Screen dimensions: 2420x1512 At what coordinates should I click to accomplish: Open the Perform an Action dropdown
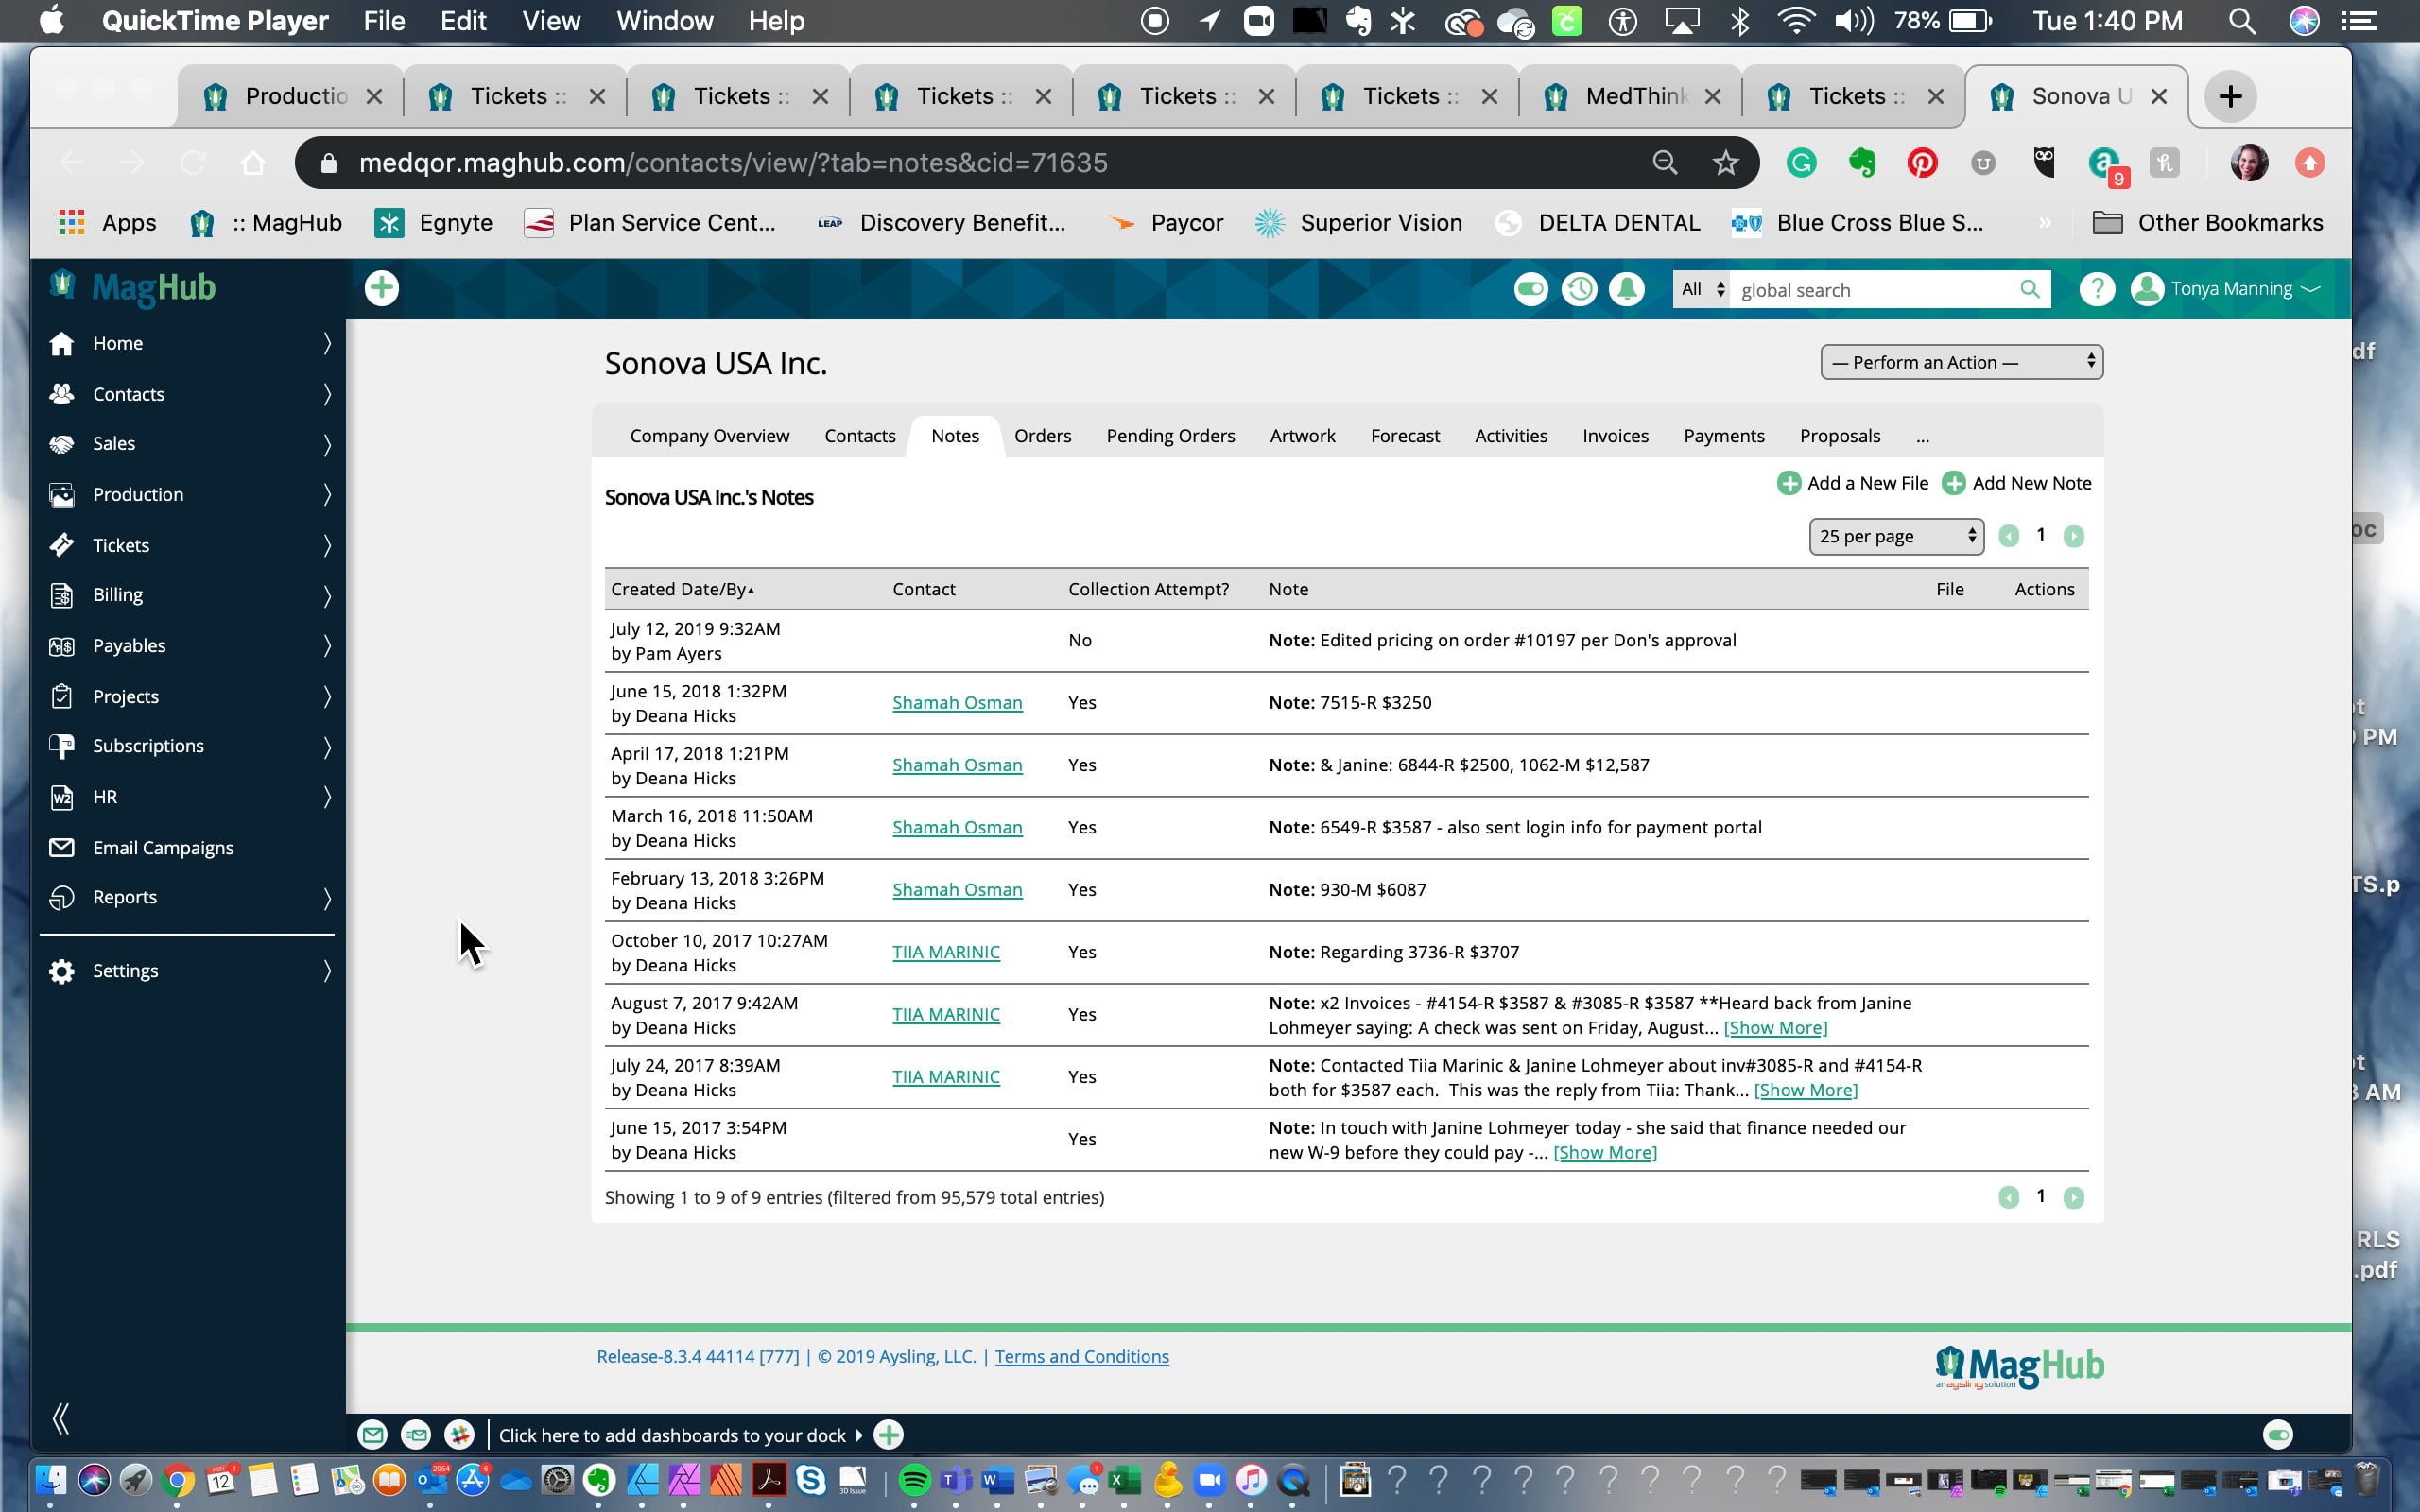[1961, 362]
